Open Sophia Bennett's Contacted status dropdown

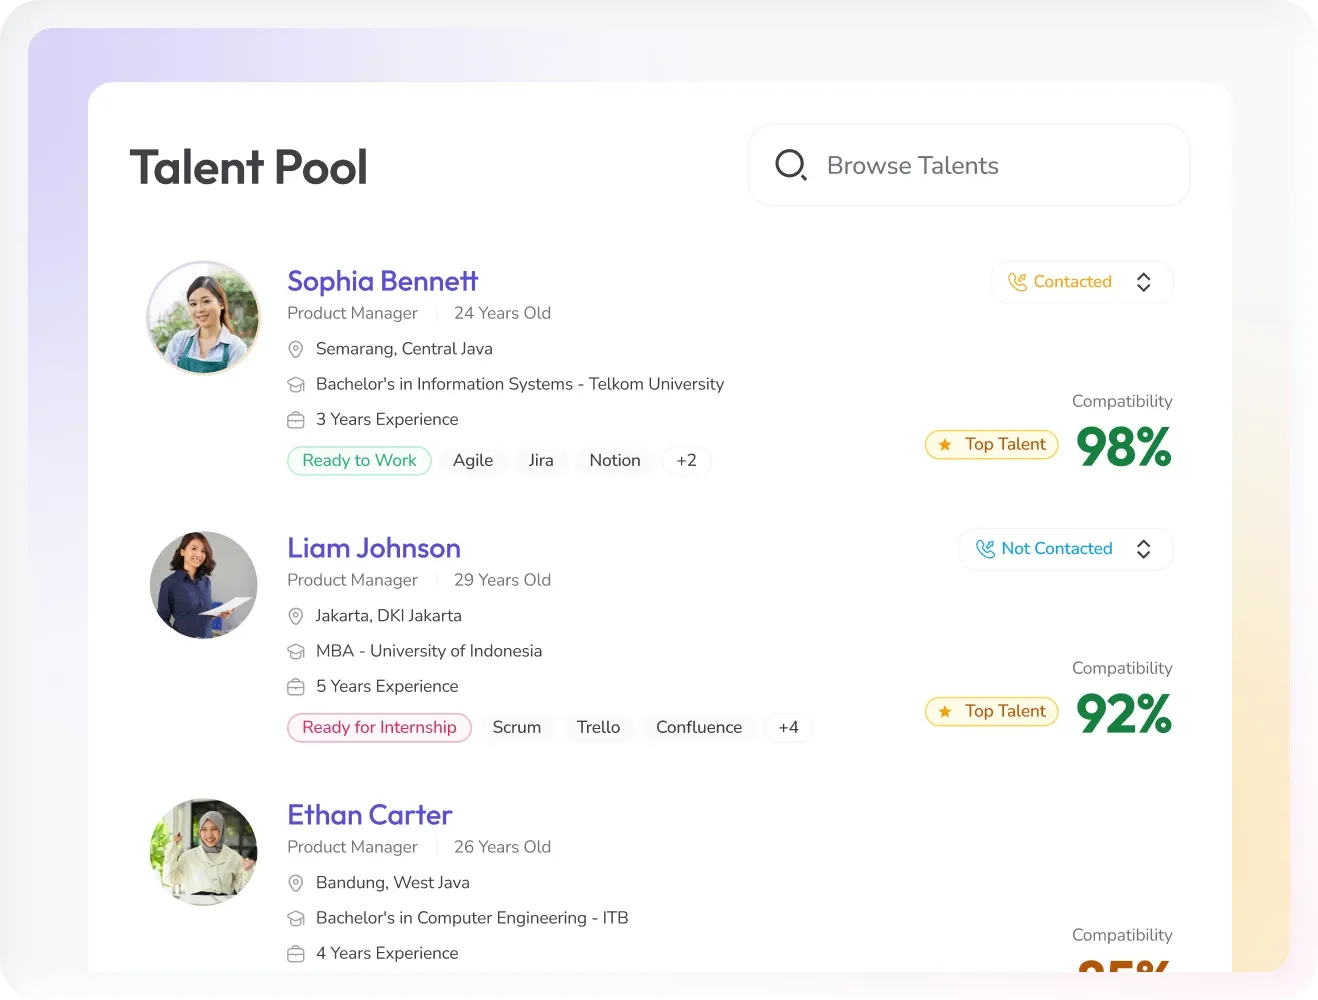(1082, 282)
